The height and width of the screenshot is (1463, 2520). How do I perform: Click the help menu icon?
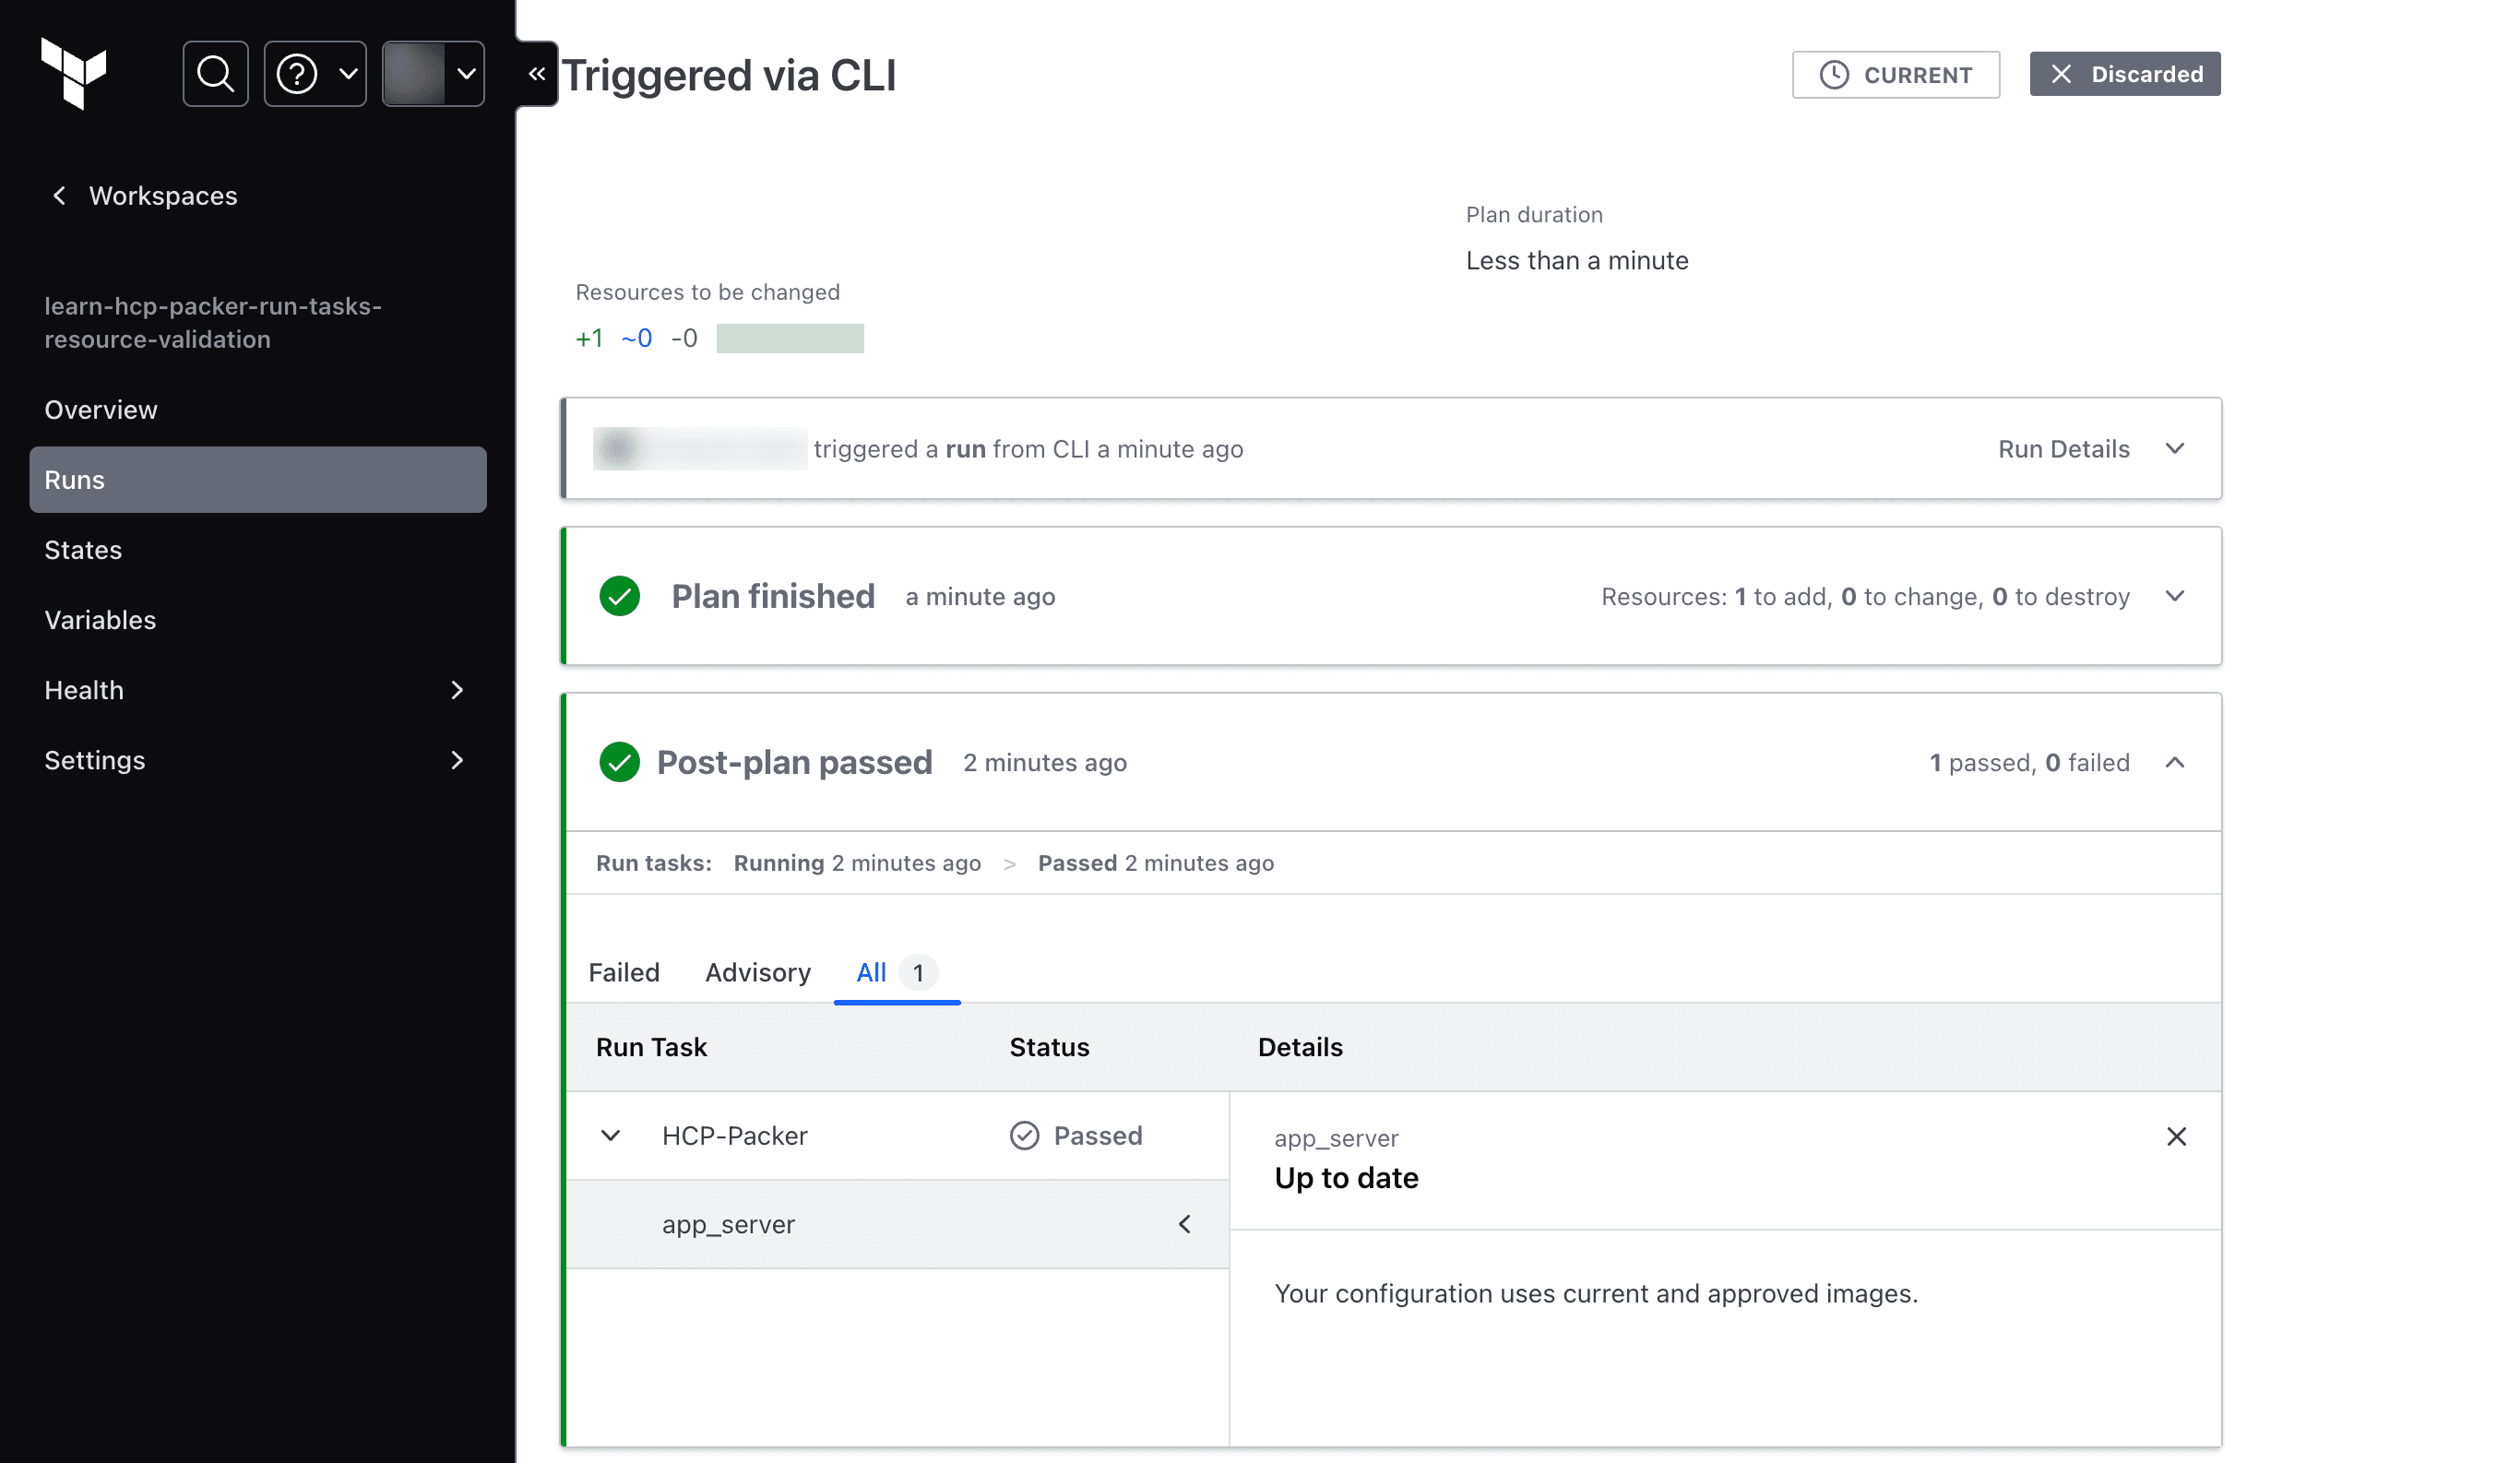pos(314,73)
